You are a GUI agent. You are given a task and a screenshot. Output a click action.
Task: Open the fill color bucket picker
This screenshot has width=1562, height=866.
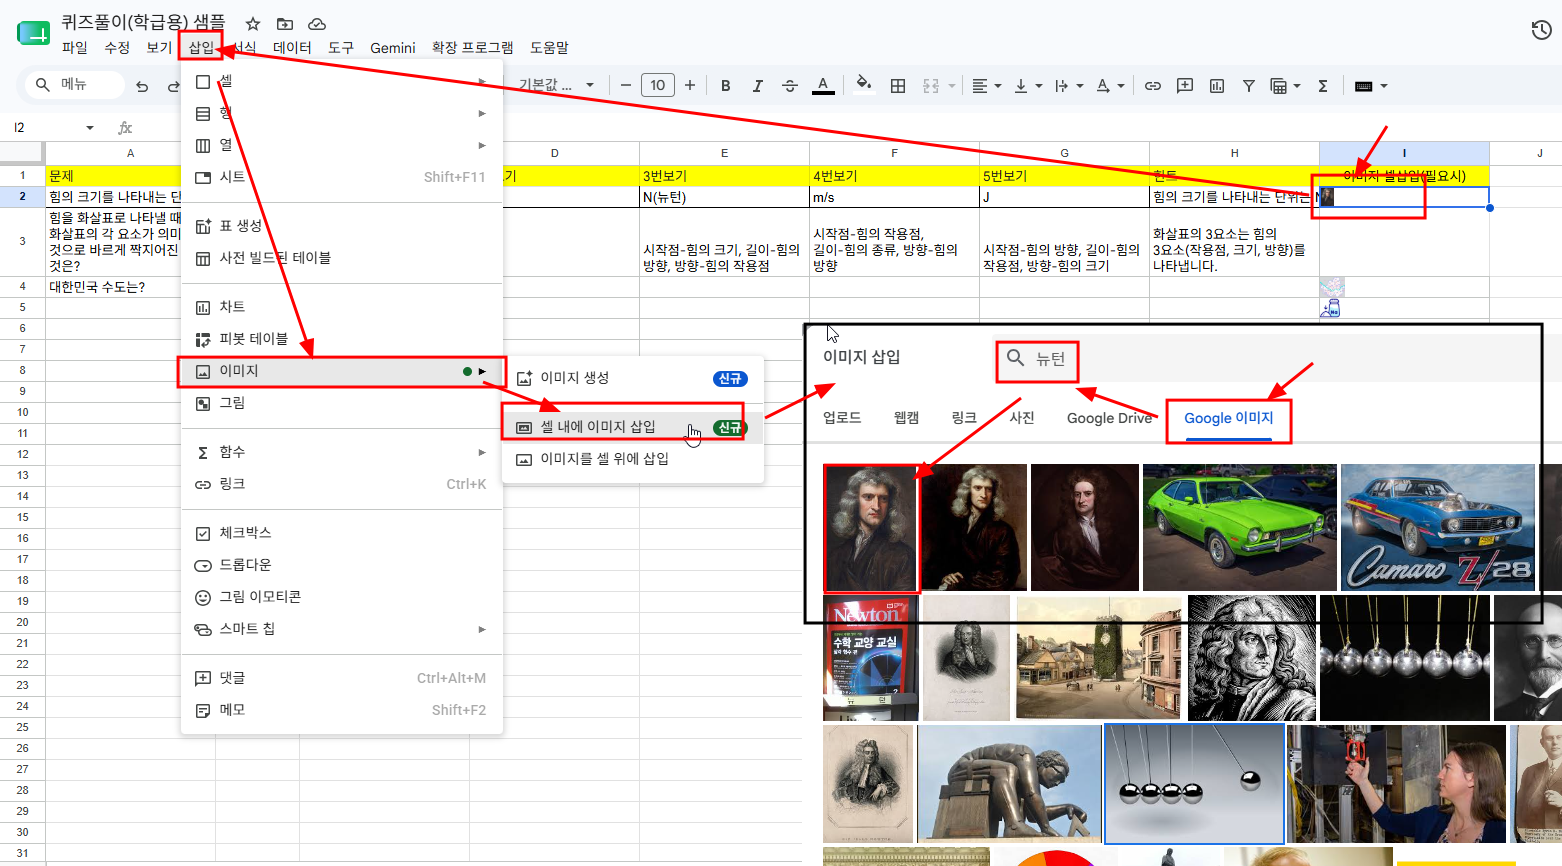[864, 84]
